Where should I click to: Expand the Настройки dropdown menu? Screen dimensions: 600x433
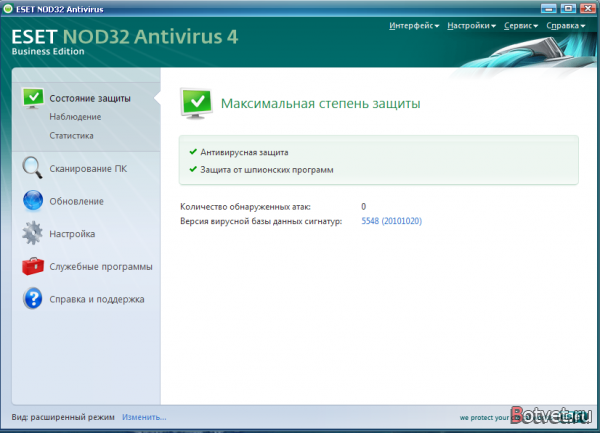tap(471, 26)
